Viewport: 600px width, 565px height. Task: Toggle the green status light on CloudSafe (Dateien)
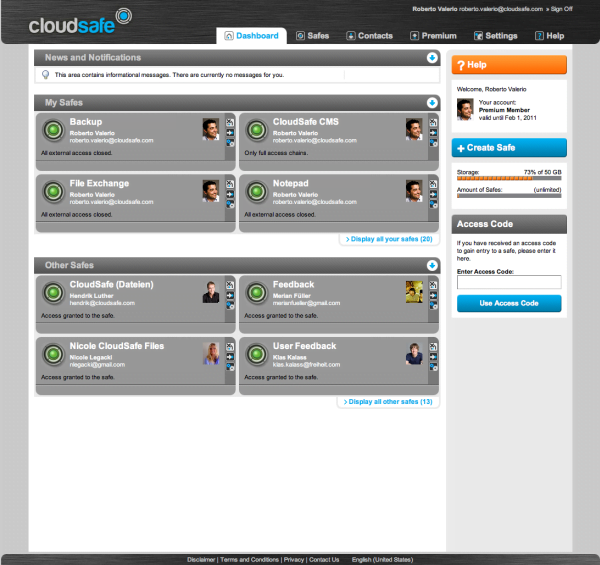click(x=54, y=293)
